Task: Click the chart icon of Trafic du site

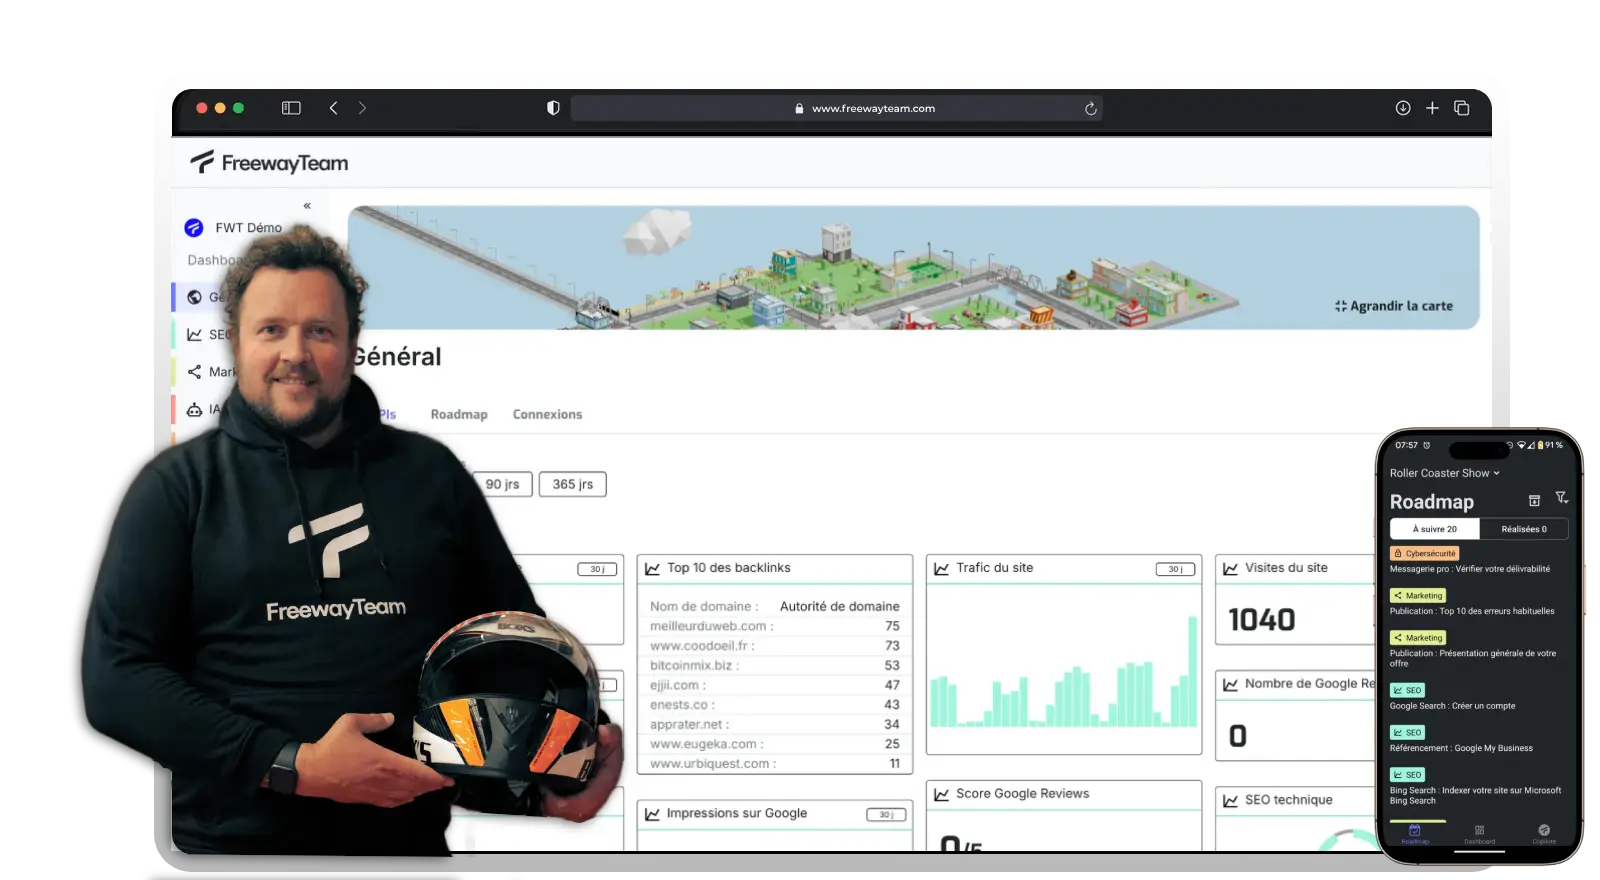Action: click(941, 568)
